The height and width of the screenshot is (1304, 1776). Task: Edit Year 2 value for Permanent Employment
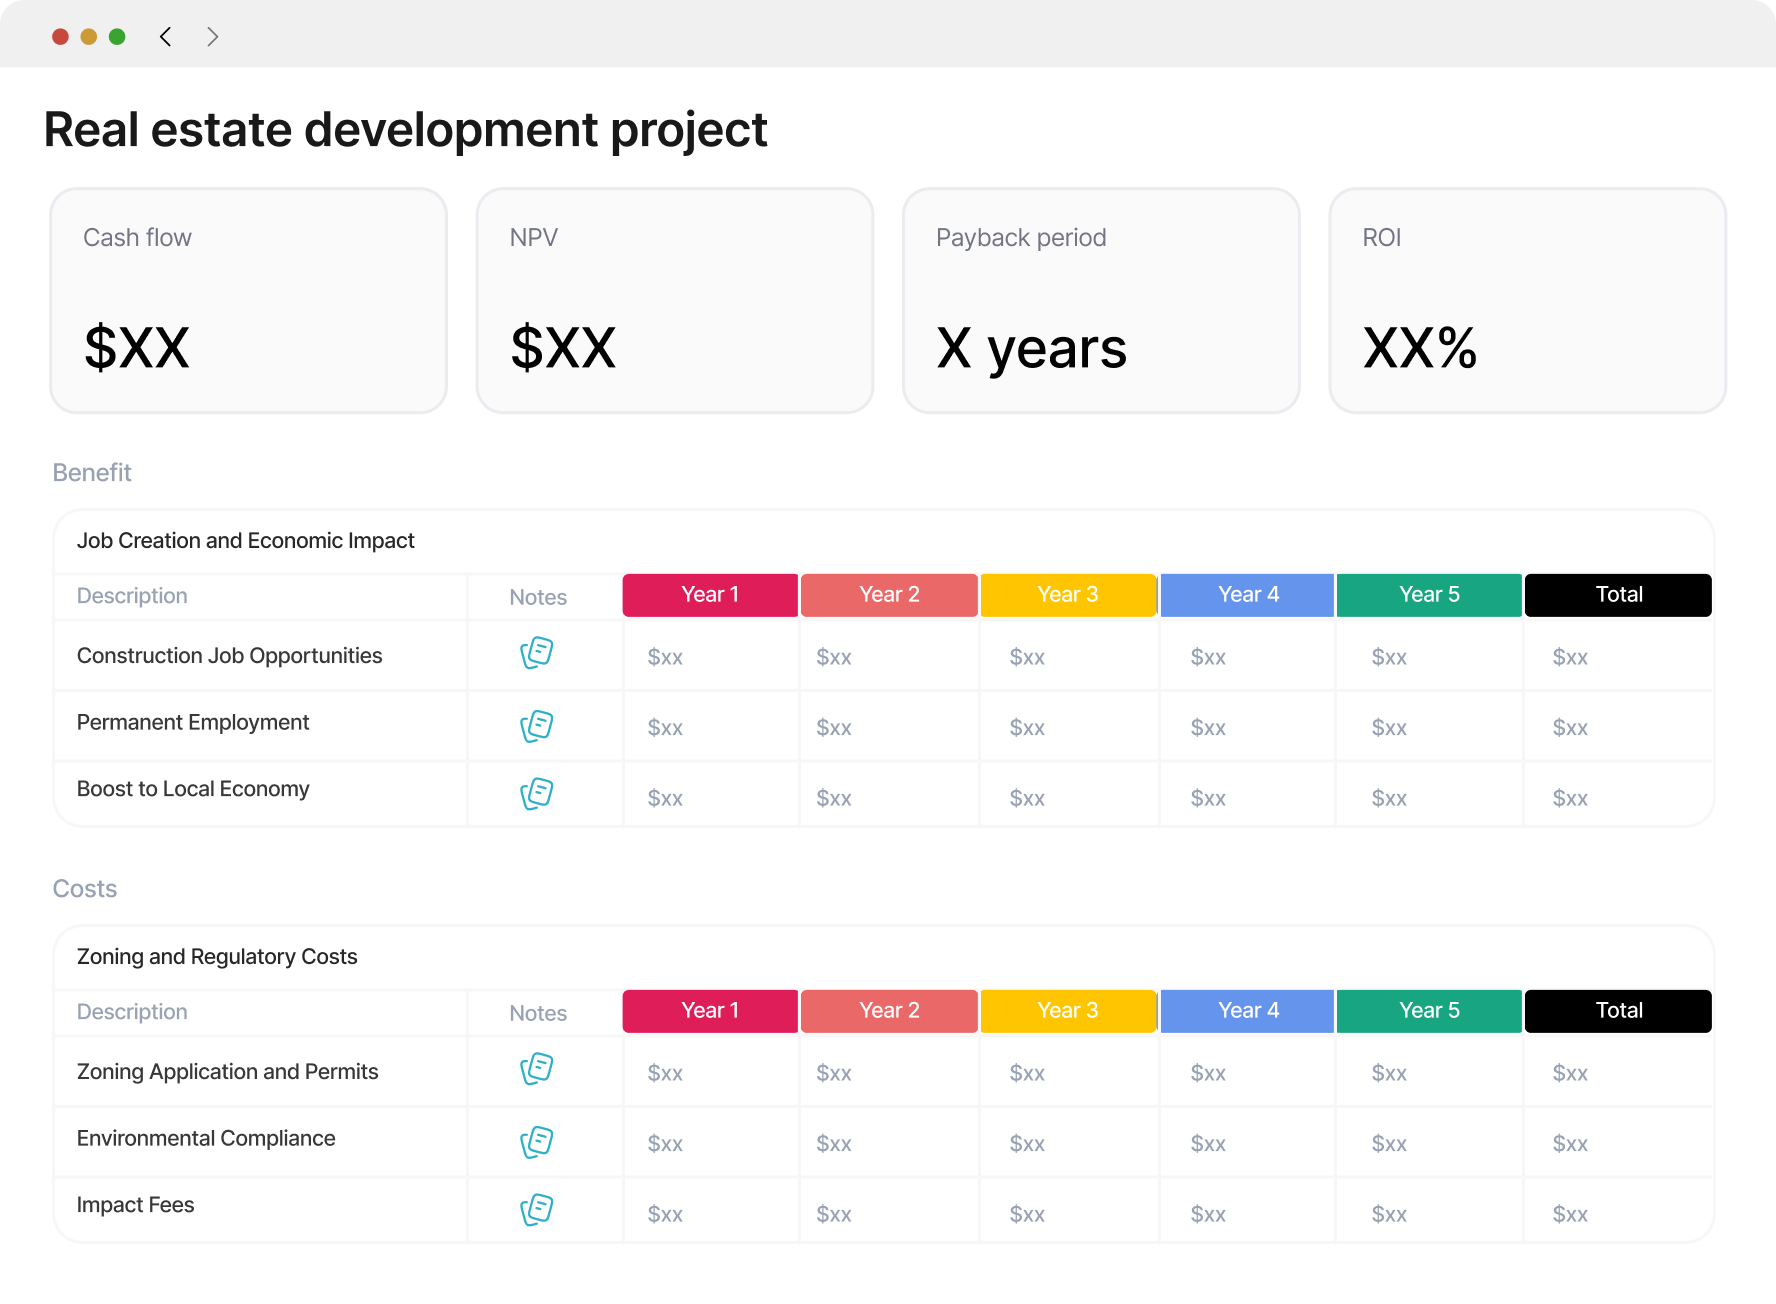(834, 728)
